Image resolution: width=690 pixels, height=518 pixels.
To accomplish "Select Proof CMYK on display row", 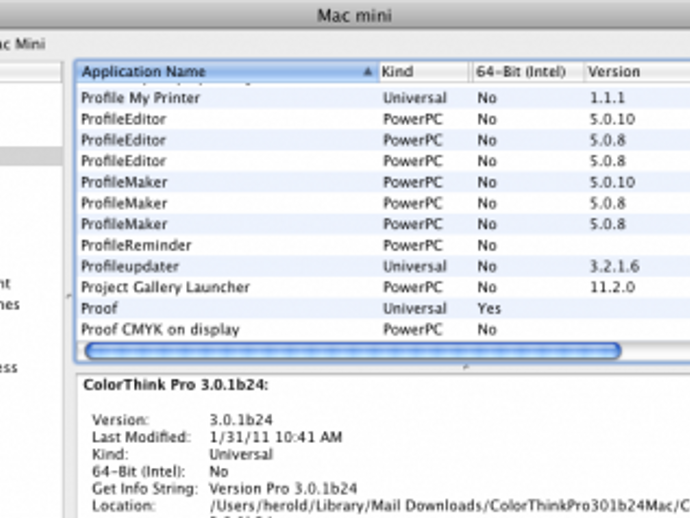I will click(x=383, y=329).
